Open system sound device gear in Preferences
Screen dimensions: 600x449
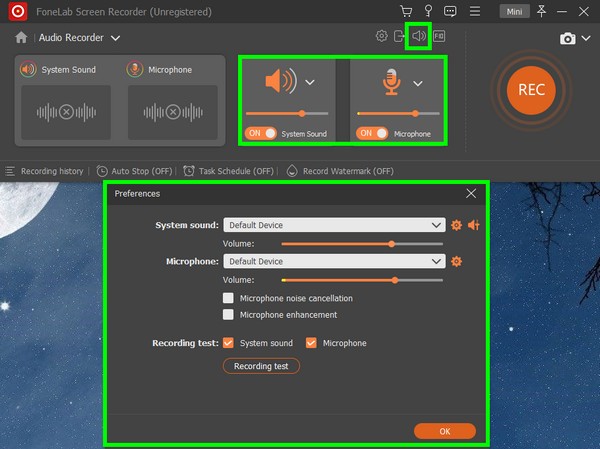pyautogui.click(x=456, y=225)
